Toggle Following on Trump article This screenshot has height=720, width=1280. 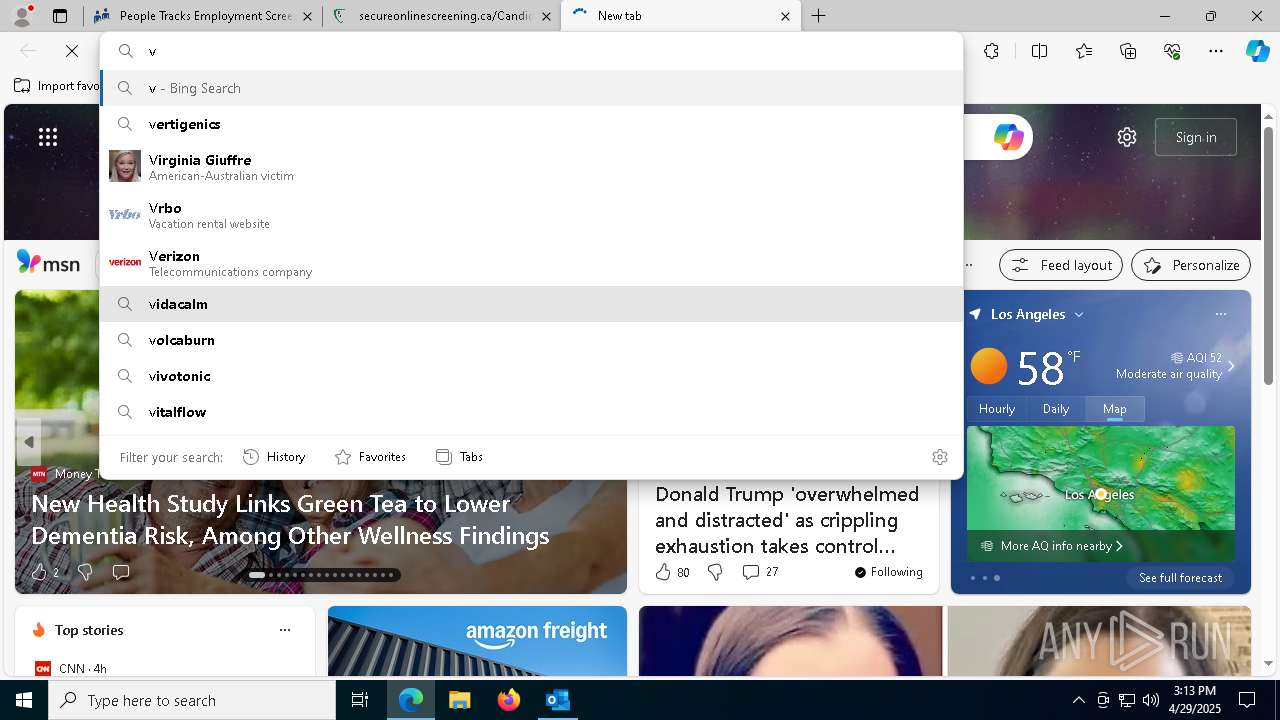click(x=888, y=572)
